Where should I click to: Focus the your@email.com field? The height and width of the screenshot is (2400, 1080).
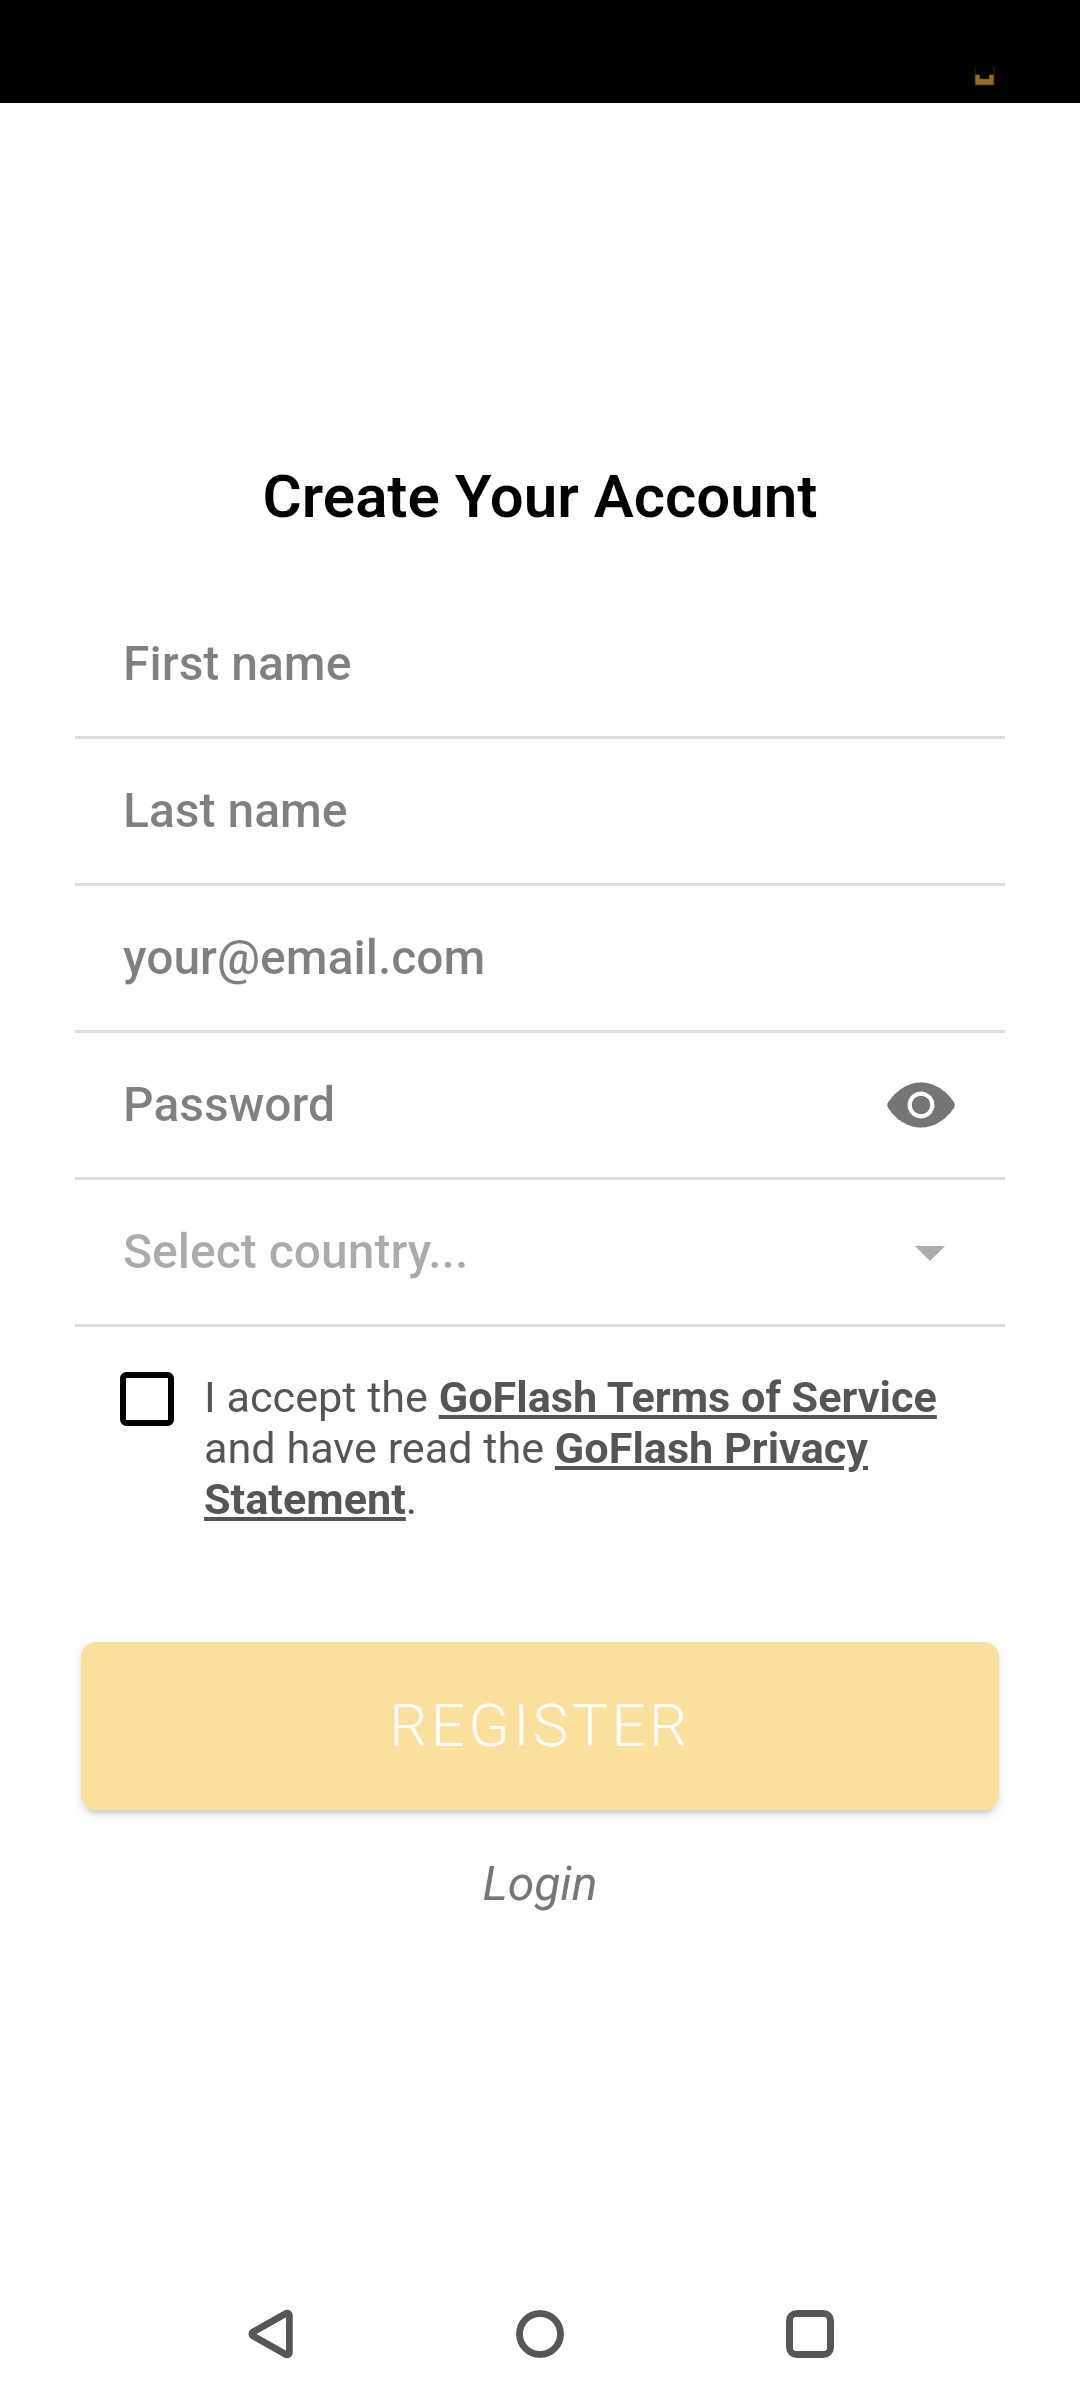[x=540, y=958]
